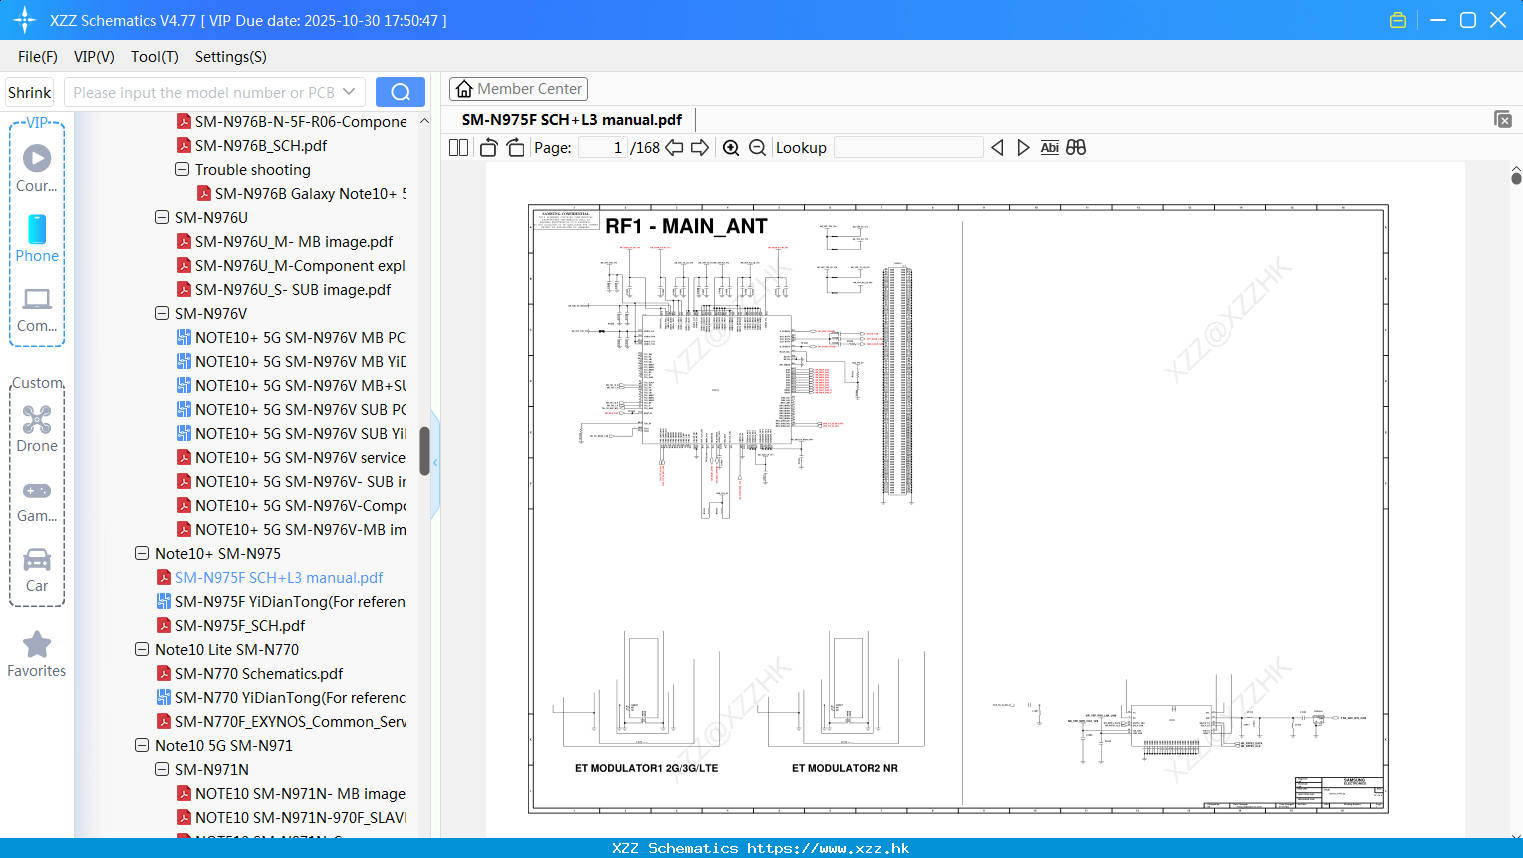Viewport: 1523px width, 858px height.
Task: Open SM-N976B Galaxy Note10+ troubleshooting file
Action: point(301,194)
